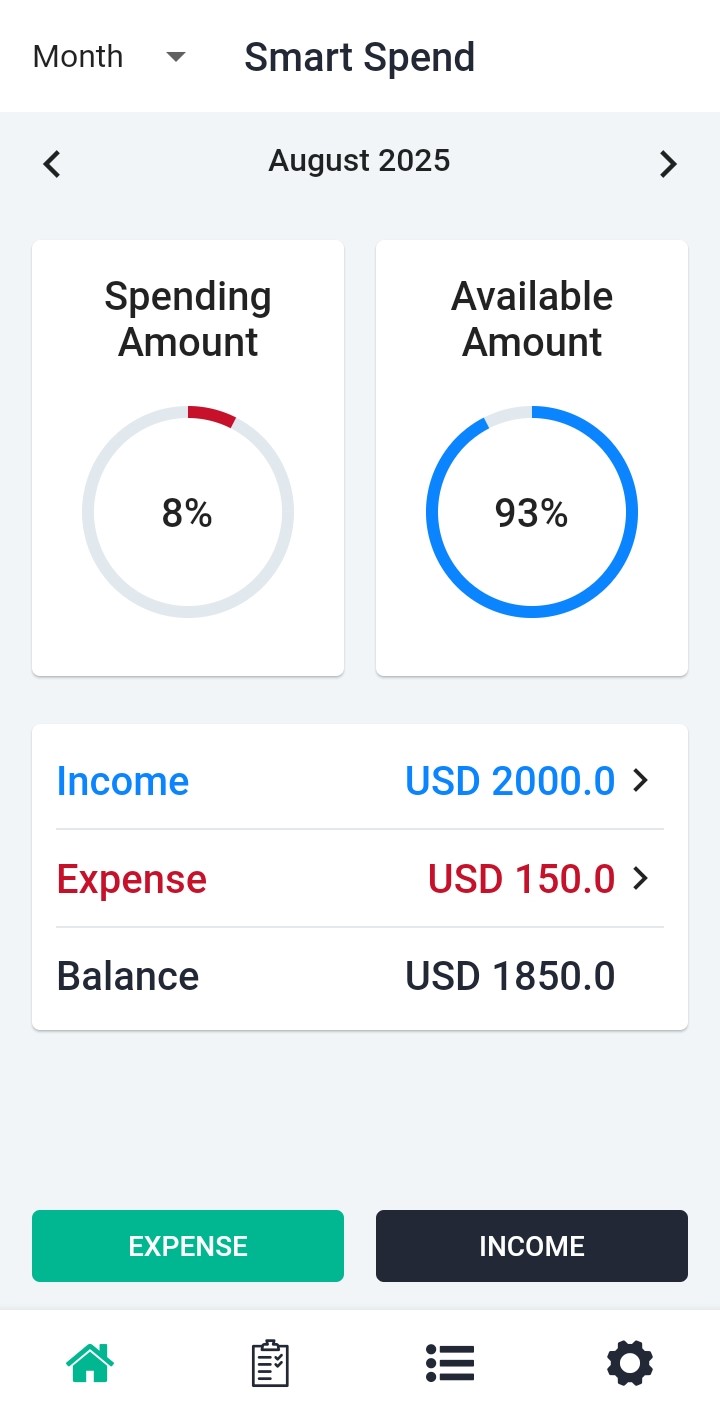Select the Month period label
The width and height of the screenshot is (720, 1411).
[78, 57]
